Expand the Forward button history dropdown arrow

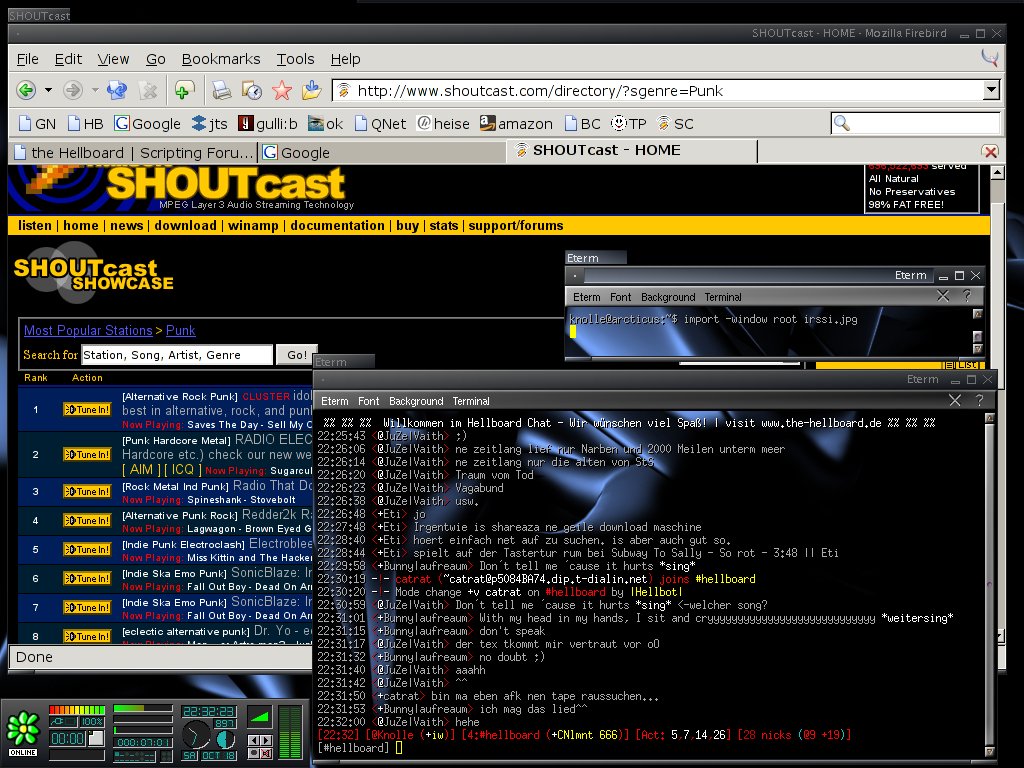coord(94,91)
